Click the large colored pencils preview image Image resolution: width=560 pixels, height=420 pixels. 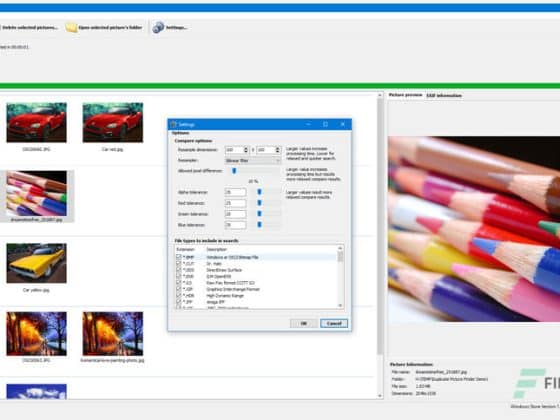(x=474, y=229)
